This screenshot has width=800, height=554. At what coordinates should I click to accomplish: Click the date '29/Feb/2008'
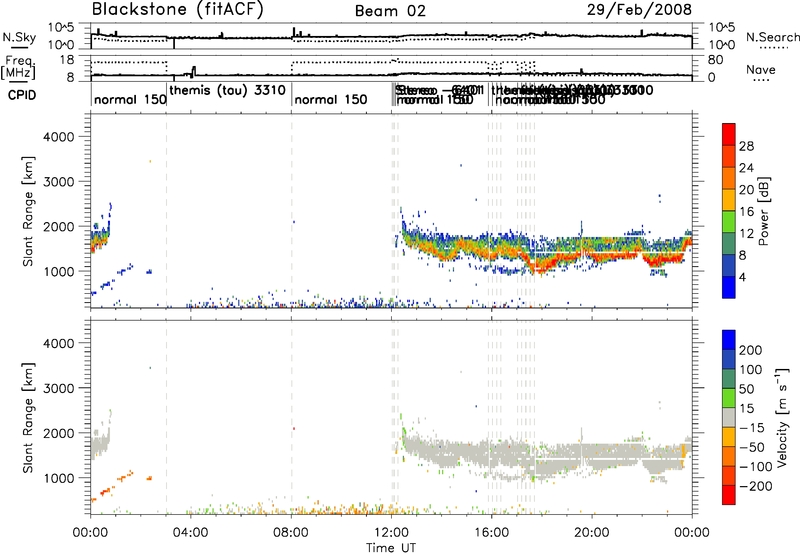point(639,10)
